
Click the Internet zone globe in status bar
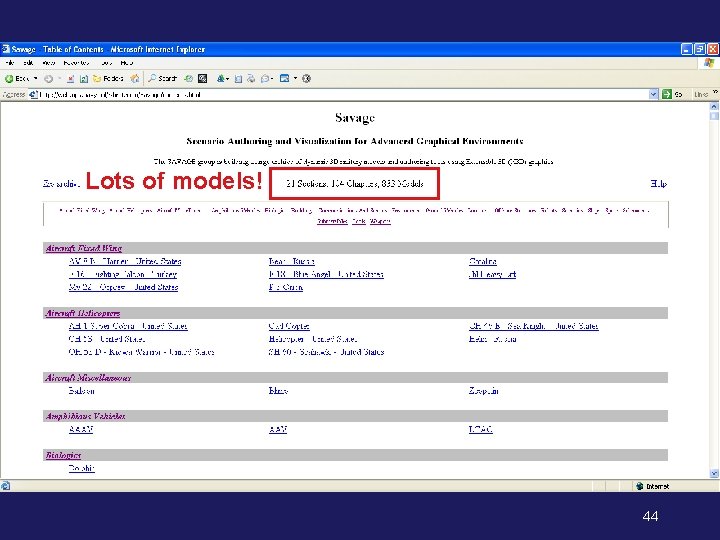coord(639,486)
